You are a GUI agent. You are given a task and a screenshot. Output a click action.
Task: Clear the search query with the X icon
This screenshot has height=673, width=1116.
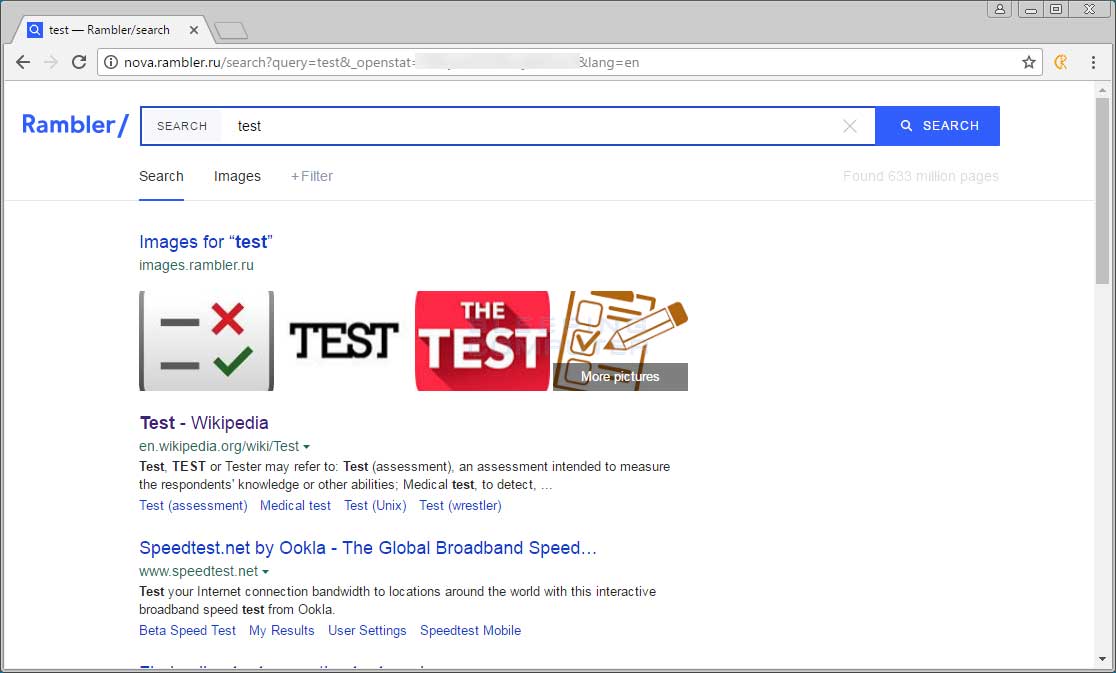point(849,126)
